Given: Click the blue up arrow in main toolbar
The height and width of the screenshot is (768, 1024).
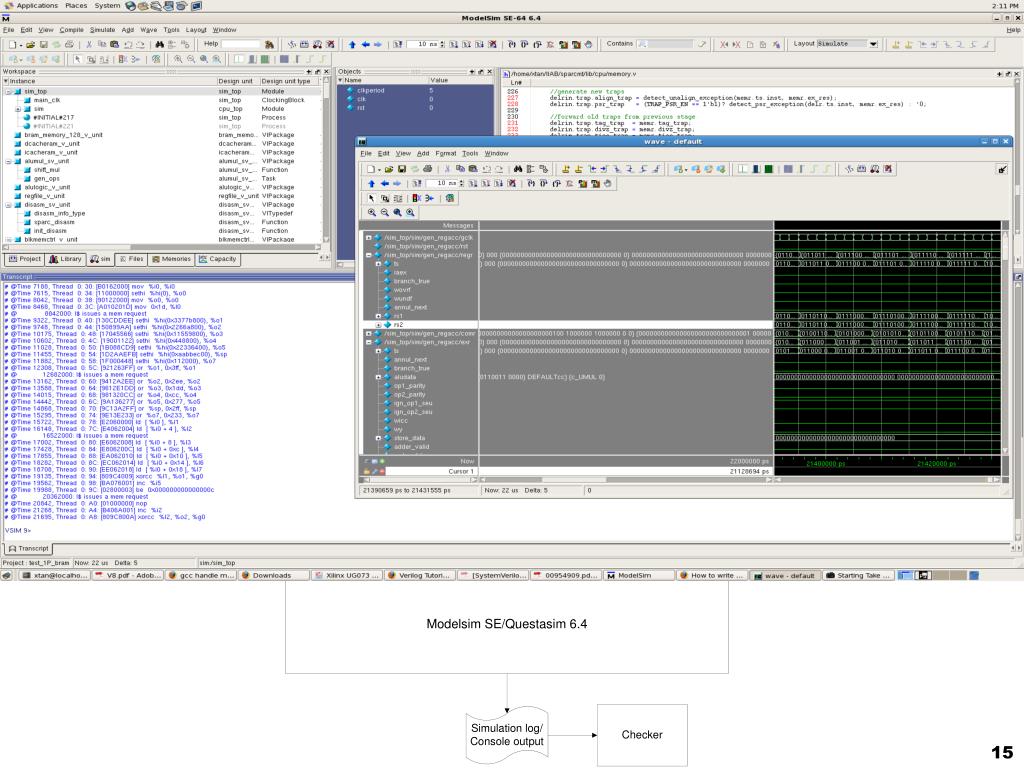Looking at the screenshot, I should [352, 44].
